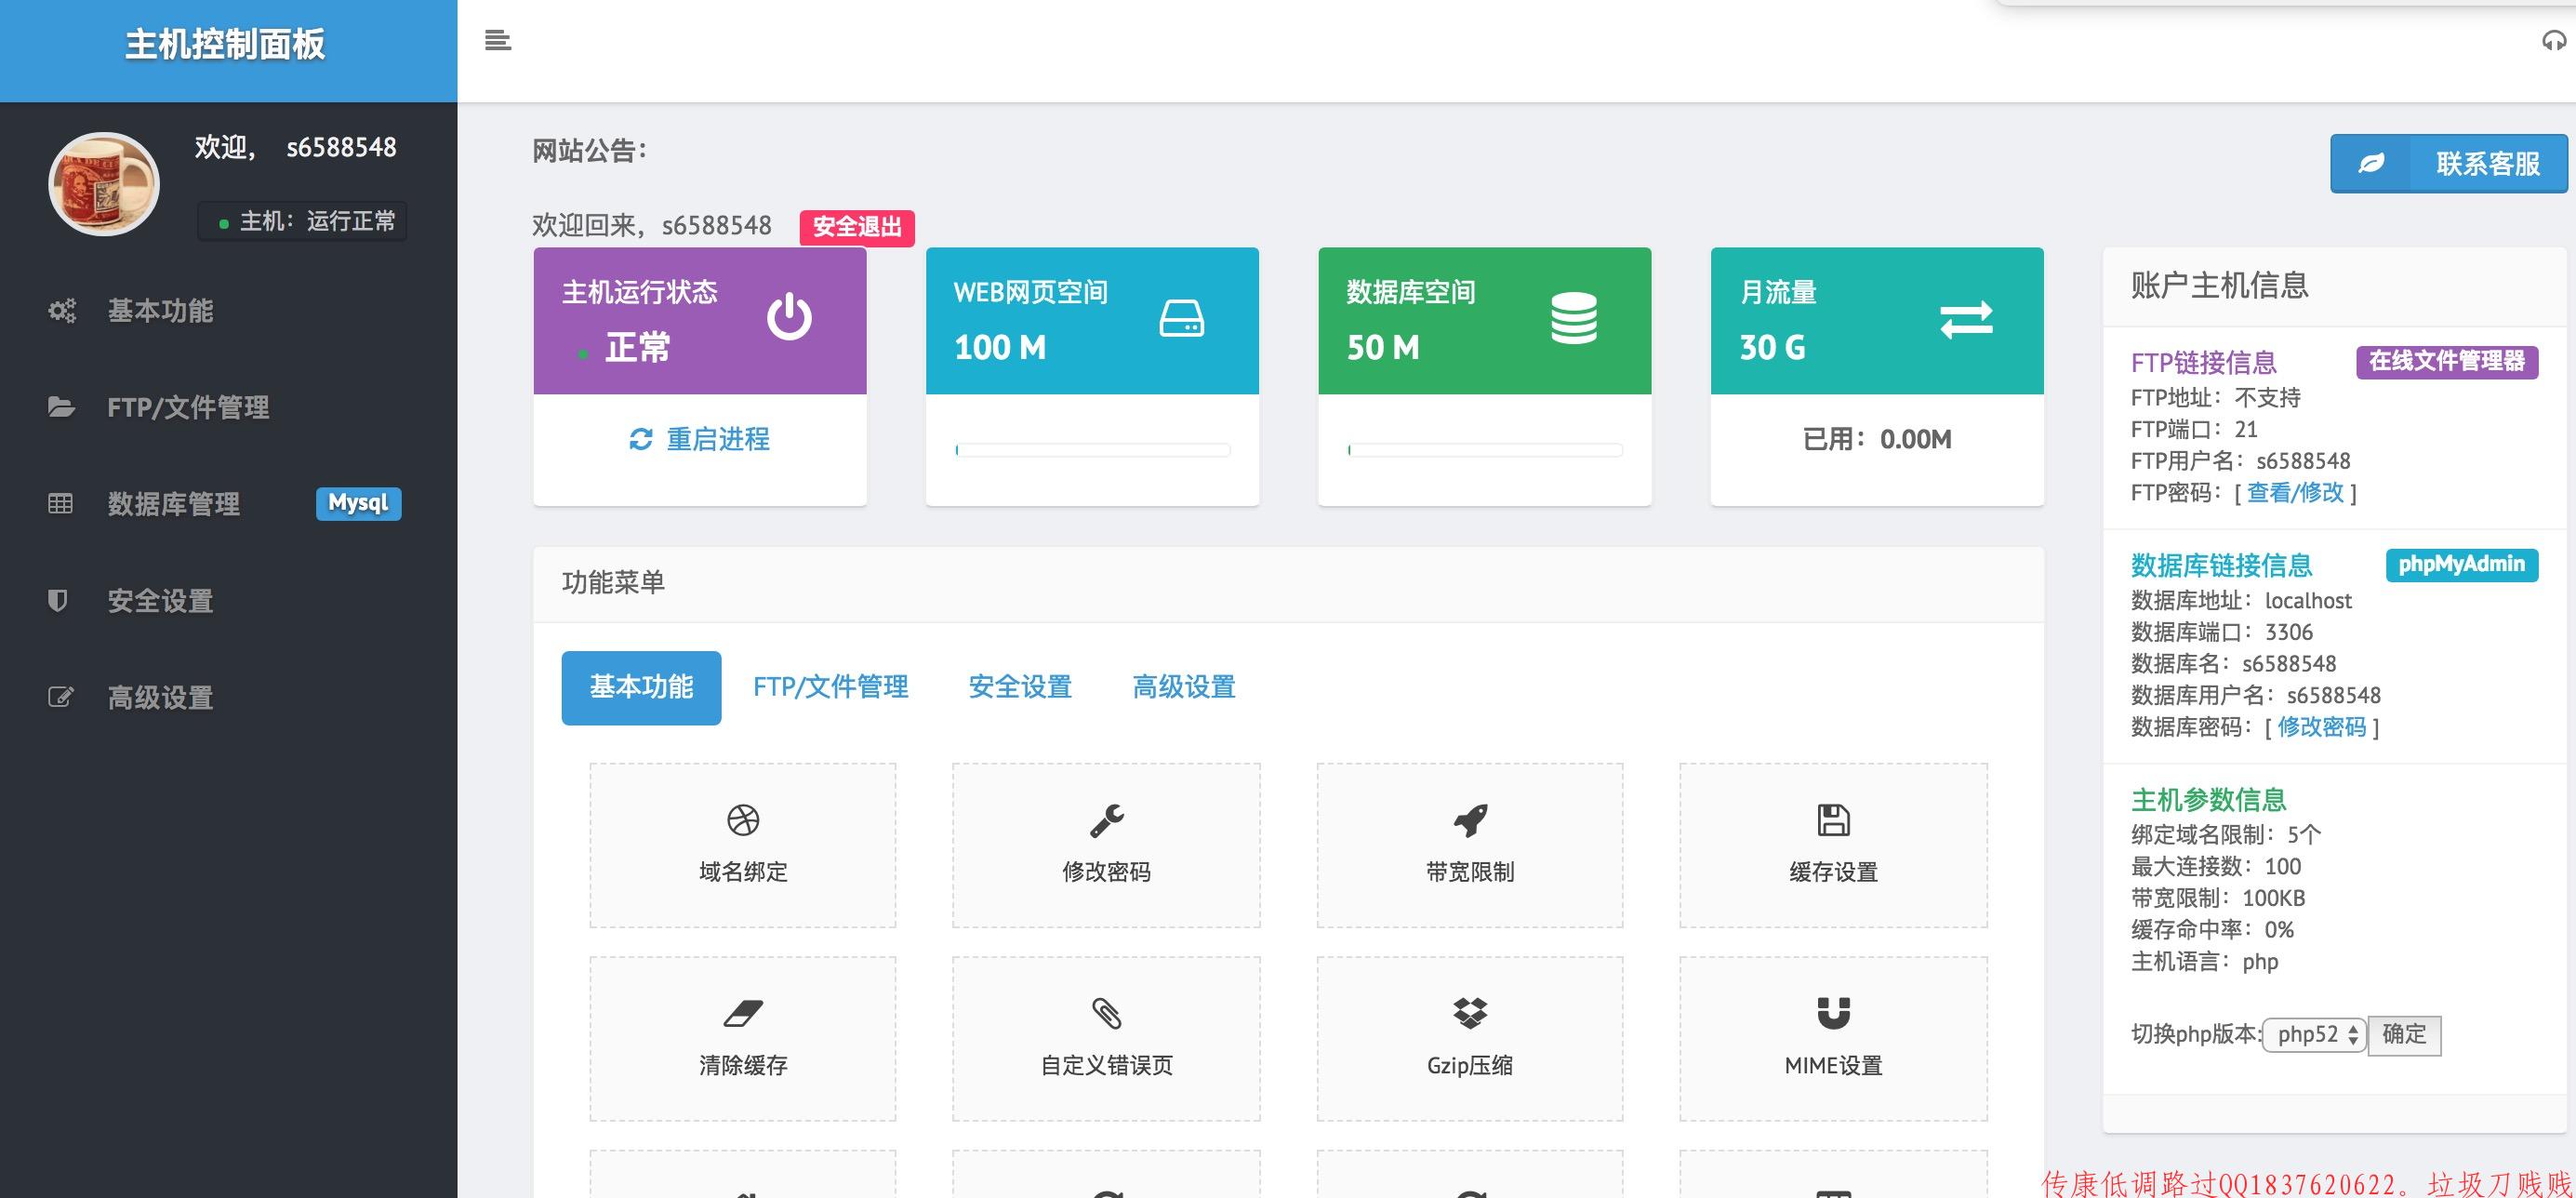This screenshot has width=2576, height=1198.
Task: Click the floppy disk icon above 缓存设置
Action: 1833,820
